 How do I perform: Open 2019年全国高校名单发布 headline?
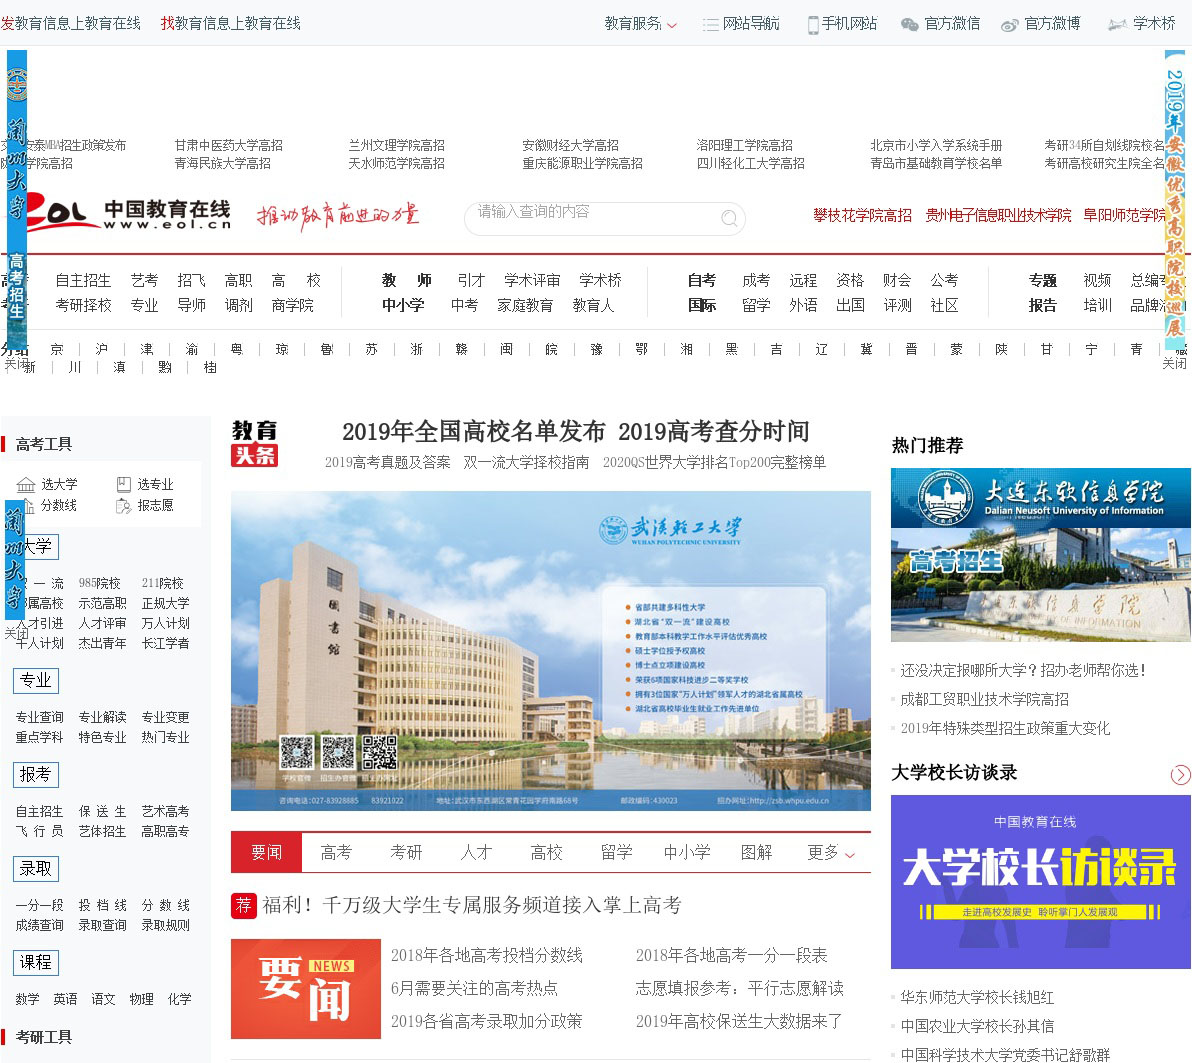coord(473,432)
